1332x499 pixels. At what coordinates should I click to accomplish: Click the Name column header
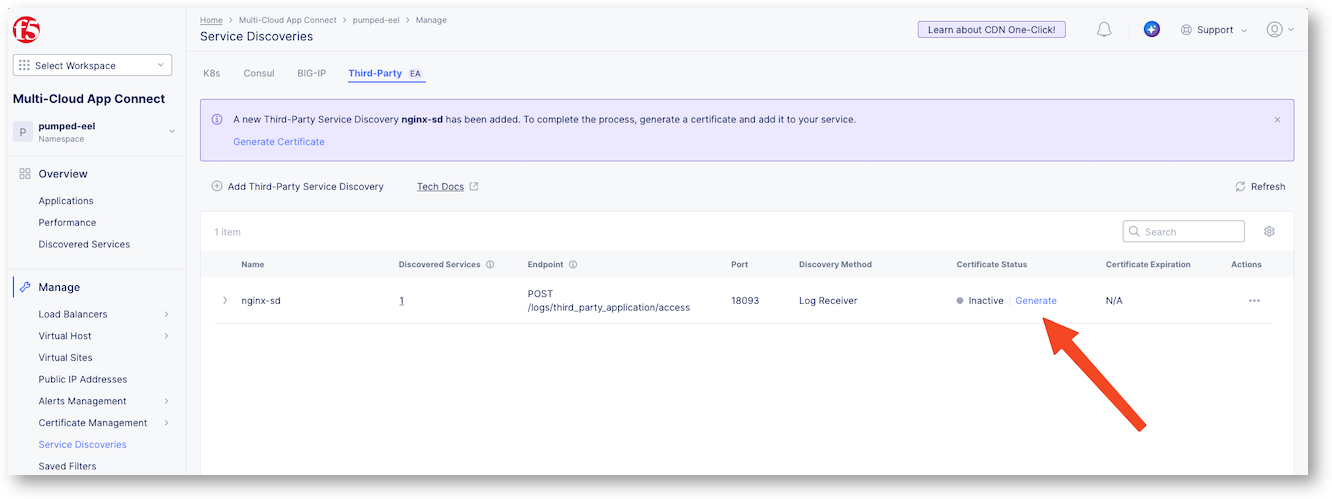(253, 265)
